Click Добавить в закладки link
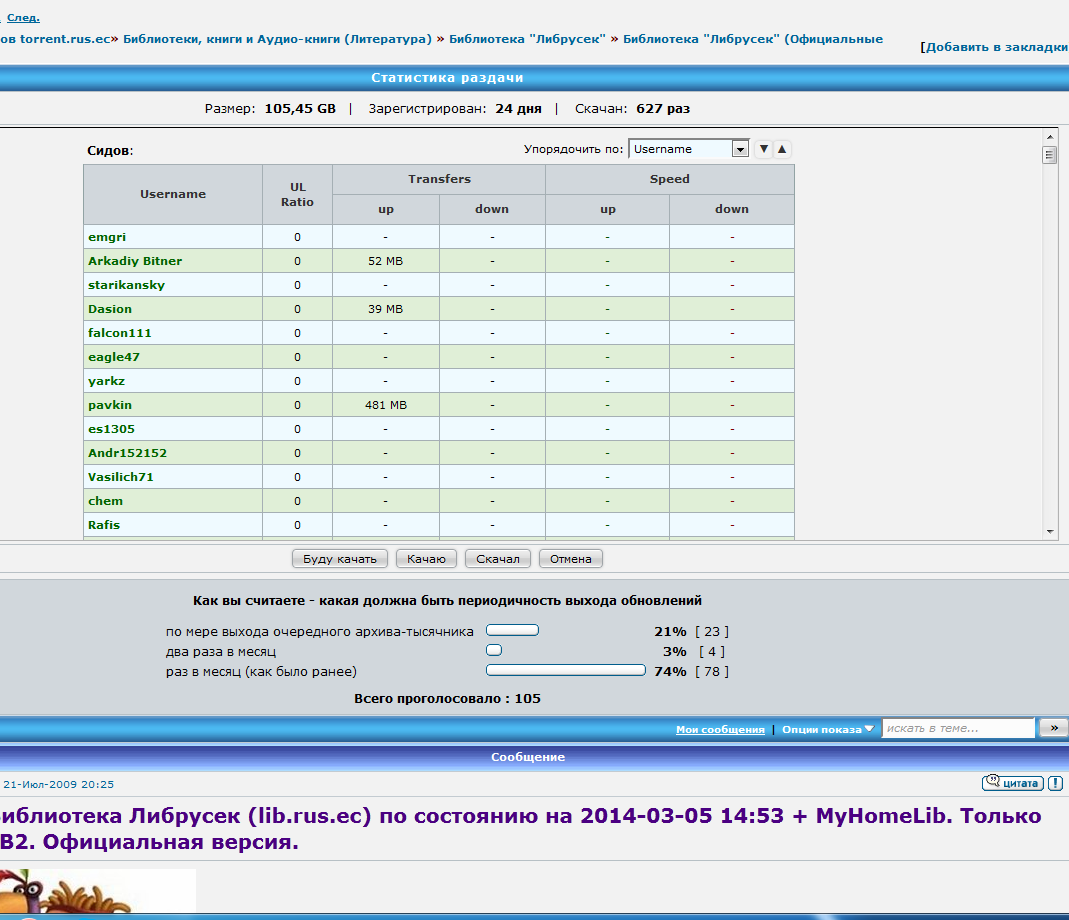 [x=996, y=47]
